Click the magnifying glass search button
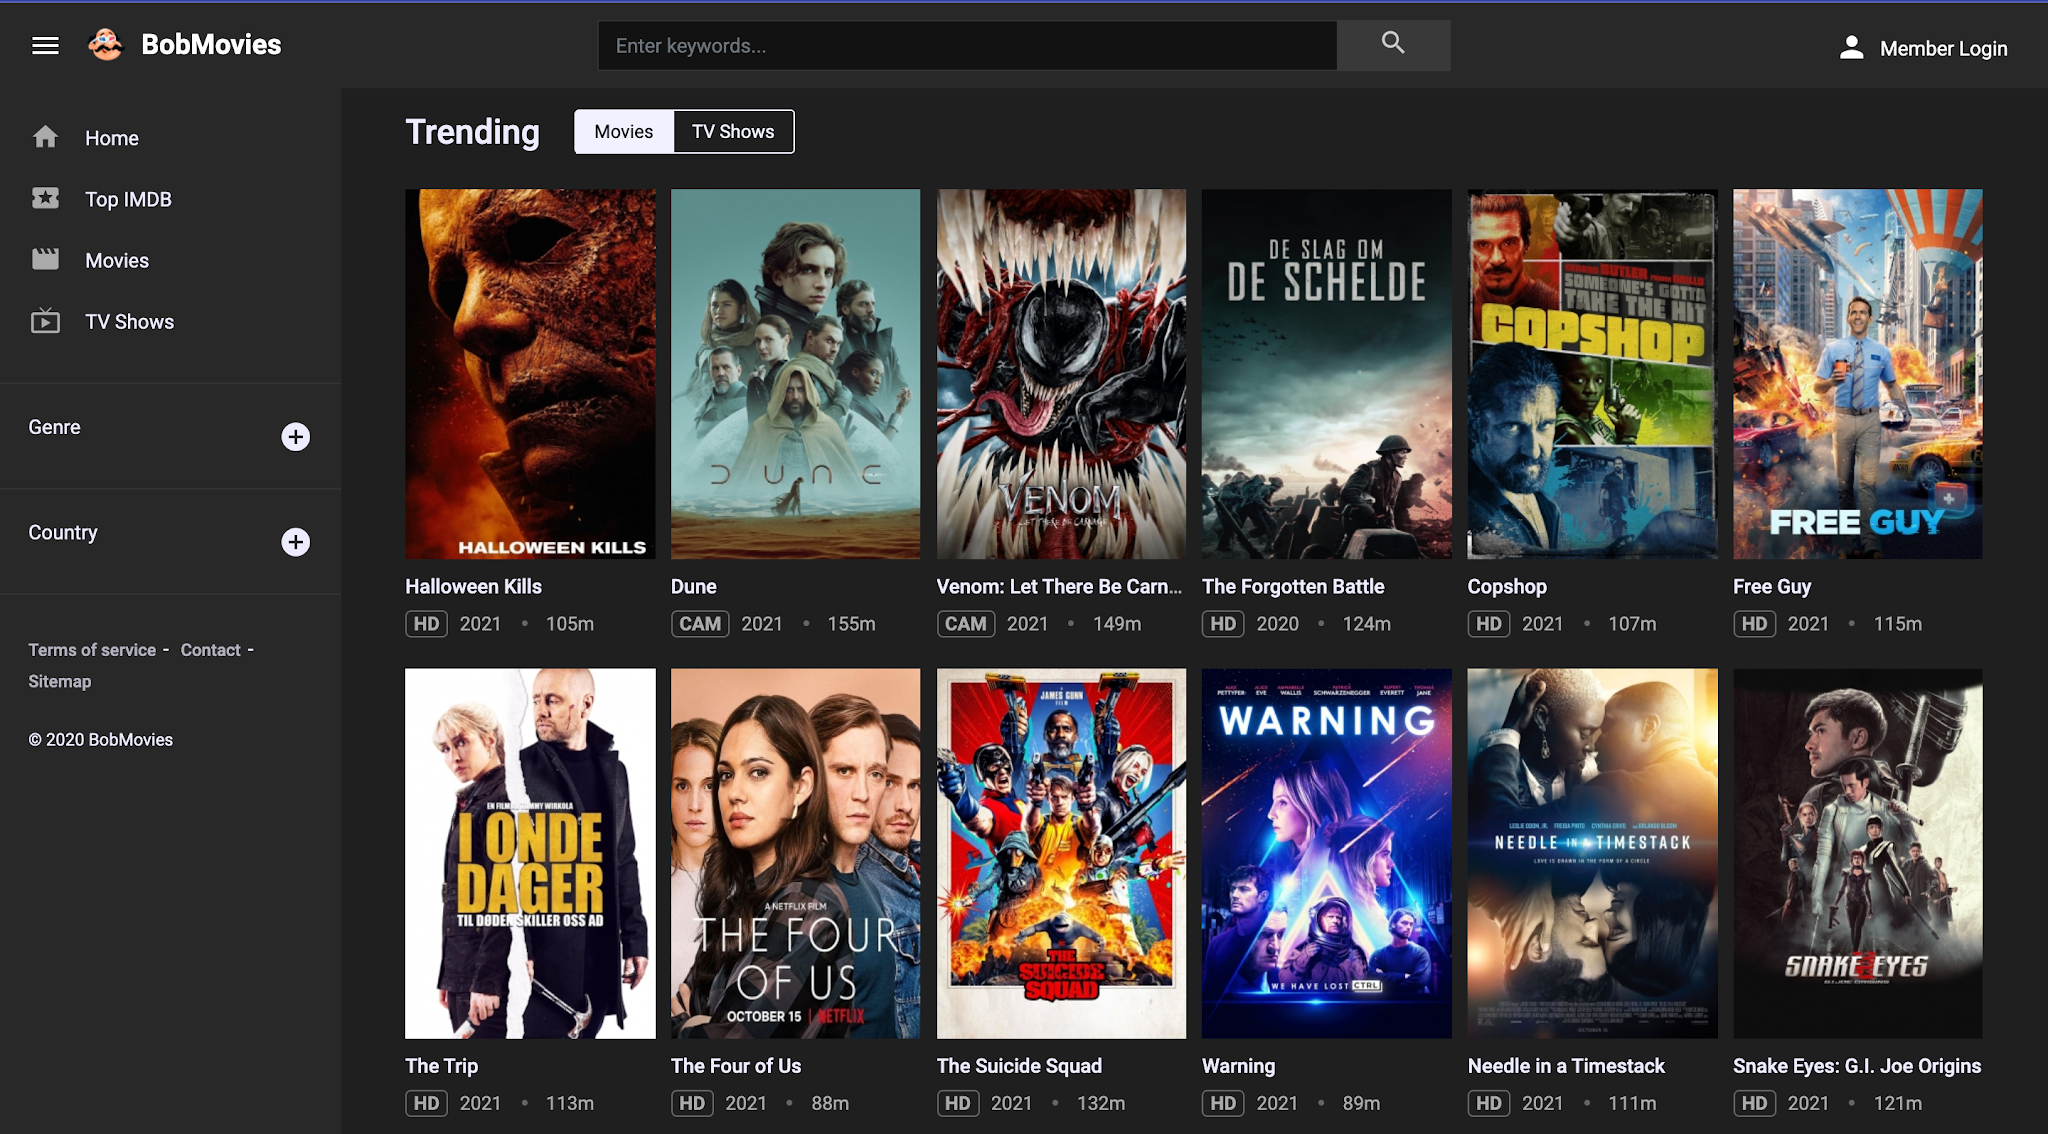The width and height of the screenshot is (2048, 1134). tap(1393, 44)
